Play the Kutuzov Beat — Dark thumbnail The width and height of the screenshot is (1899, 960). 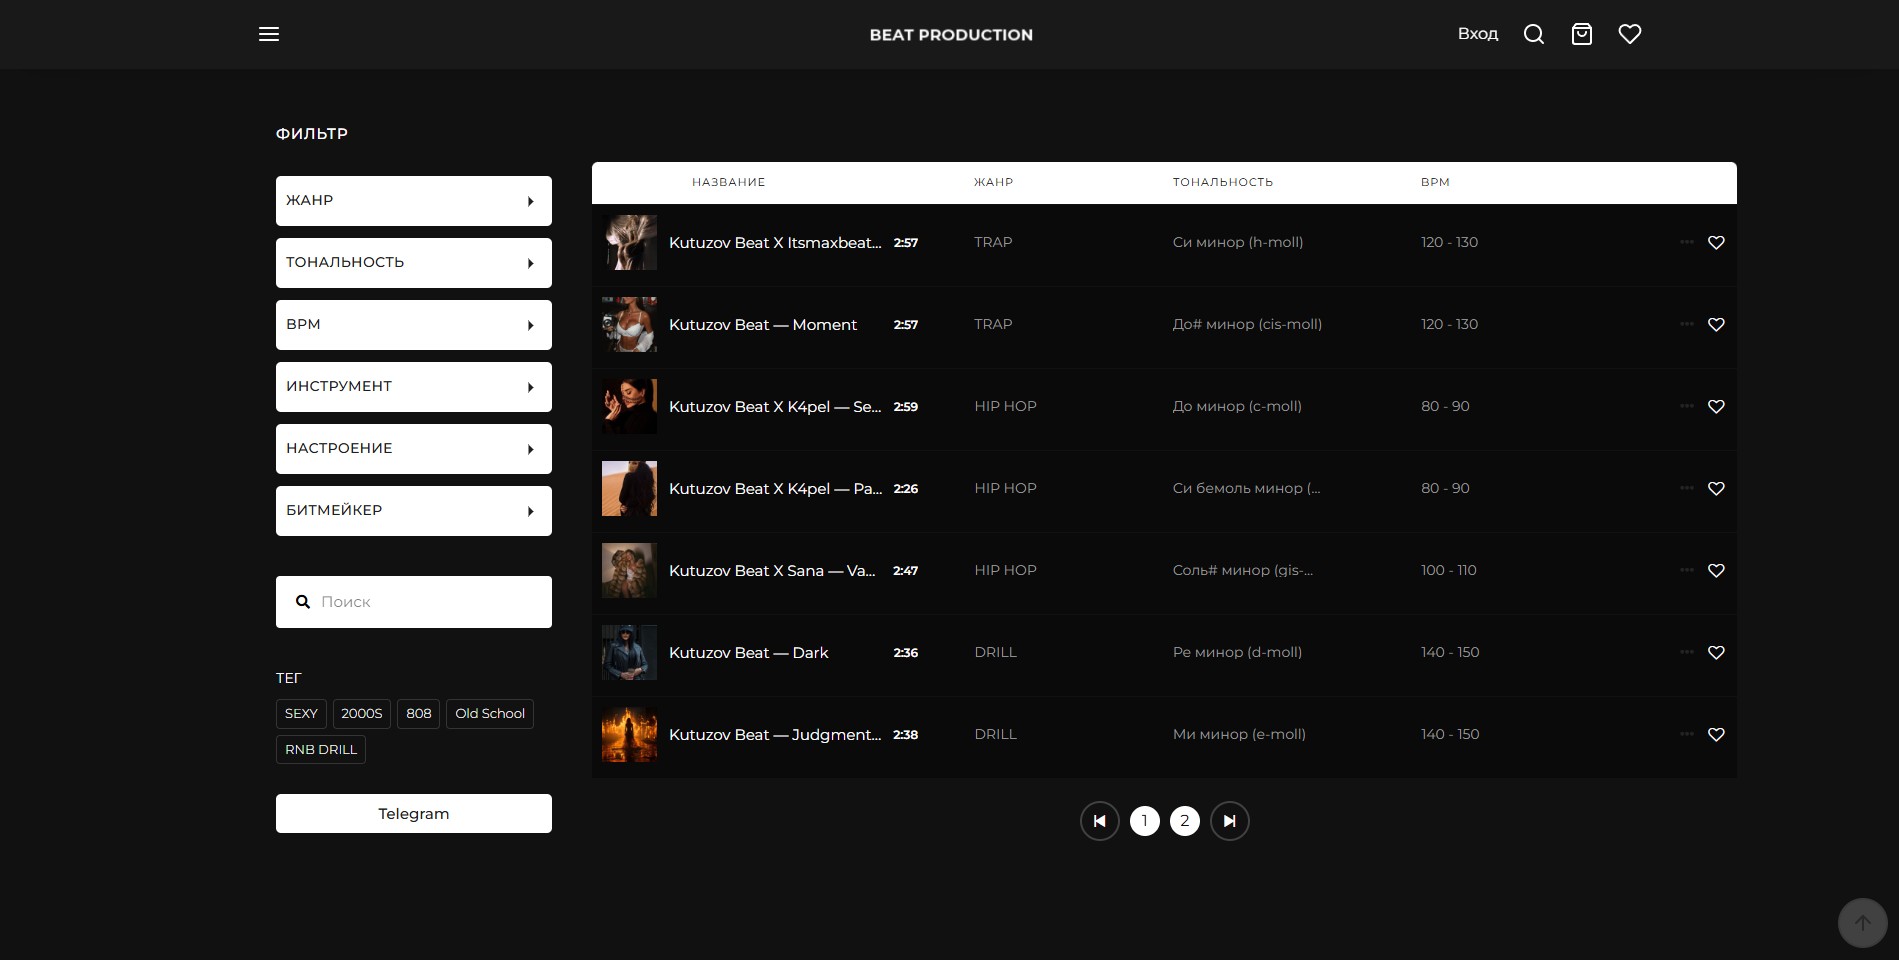[629, 652]
